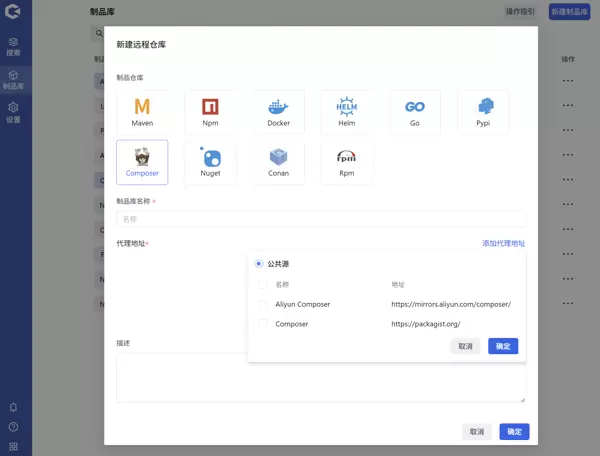The image size is (600, 456).
Task: Check the Aliyun Composer source checkbox
Action: point(263,304)
